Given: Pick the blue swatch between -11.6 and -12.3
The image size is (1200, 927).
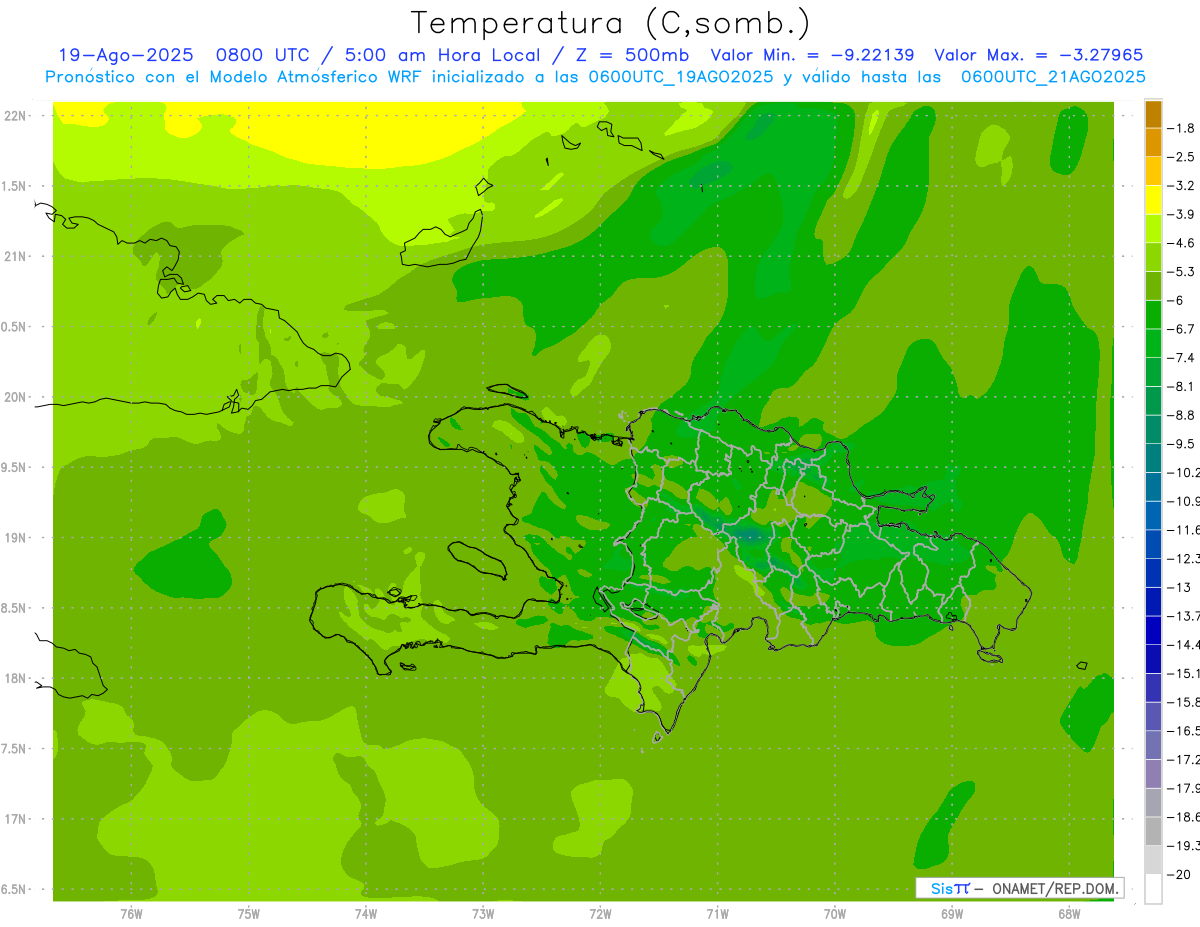Looking at the screenshot, I should pyautogui.click(x=1153, y=544).
